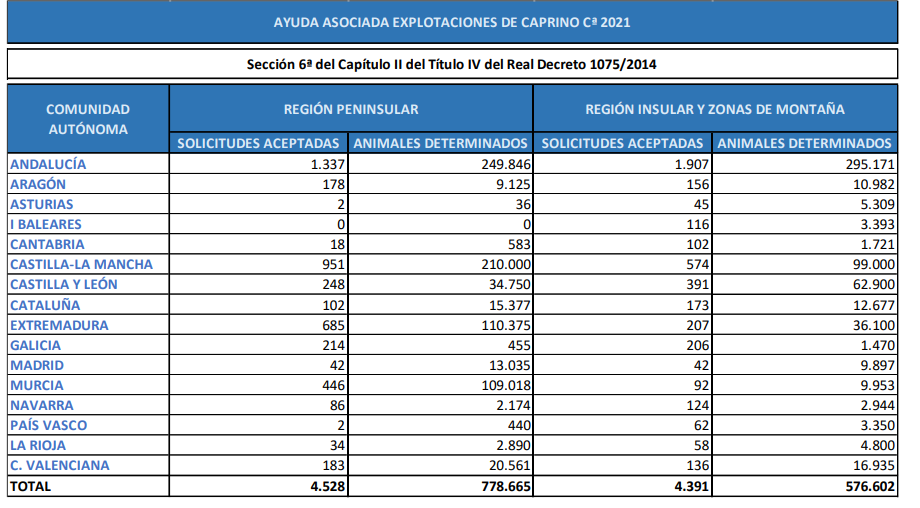Screen dimensions: 920x508
Task: Select the GALICIA row label
Action: [x=35, y=345]
